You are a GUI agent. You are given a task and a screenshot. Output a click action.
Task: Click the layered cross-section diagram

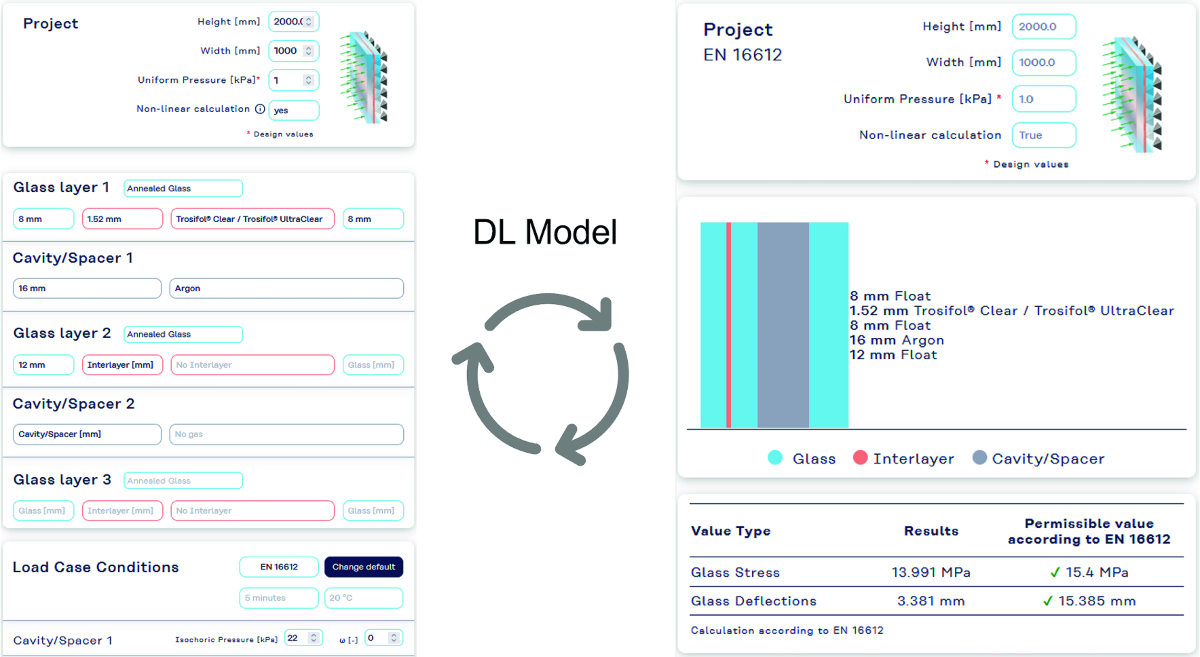pyautogui.click(x=775, y=325)
